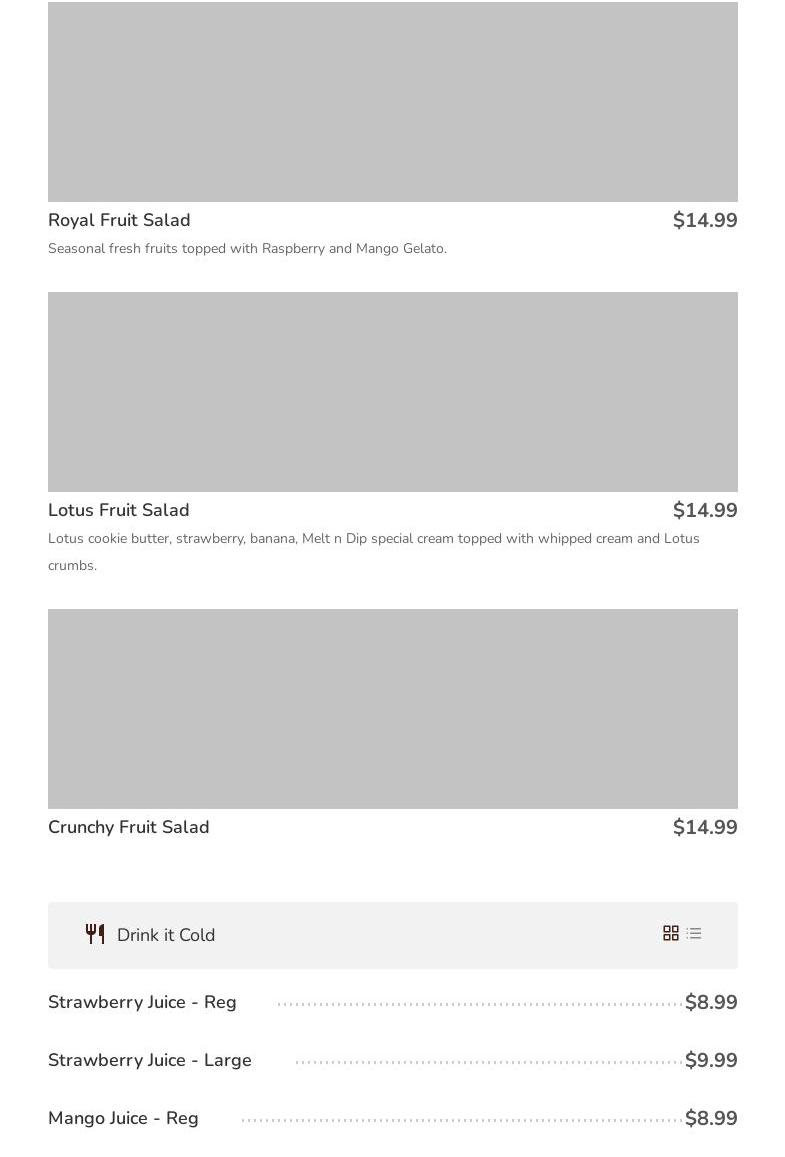Click the Crunchy Fruit Salad title
This screenshot has width=785, height=1157.
click(x=129, y=827)
